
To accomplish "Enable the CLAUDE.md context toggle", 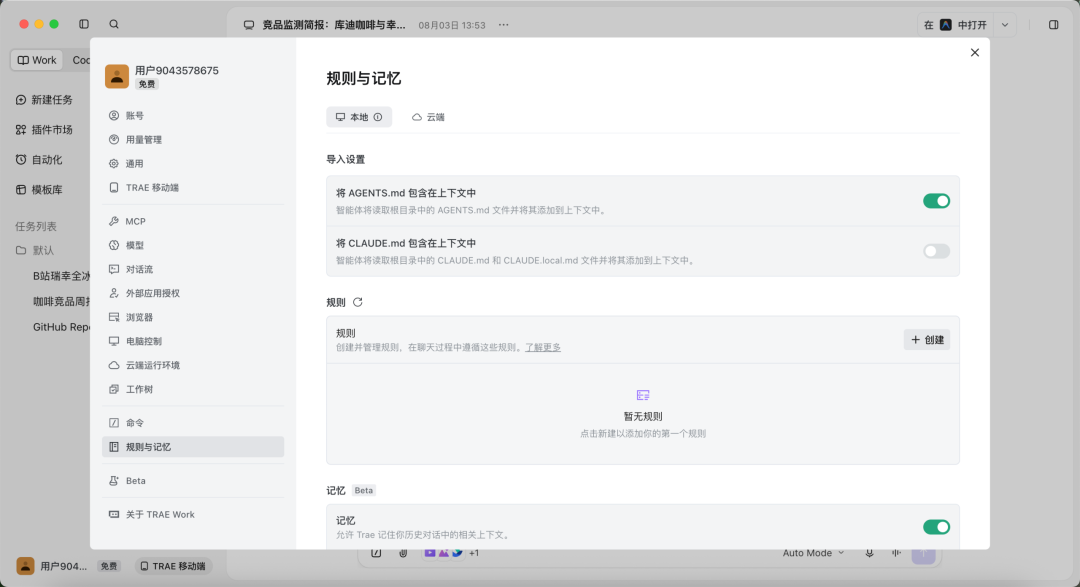I will pos(936,251).
